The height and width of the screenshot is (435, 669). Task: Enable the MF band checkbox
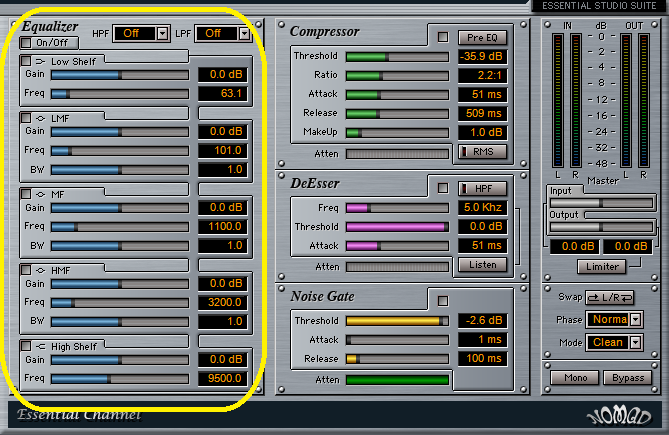click(x=26, y=194)
